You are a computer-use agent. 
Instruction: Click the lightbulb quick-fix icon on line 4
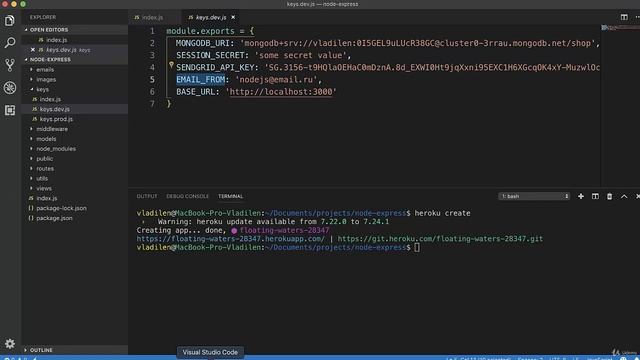pos(171,64)
